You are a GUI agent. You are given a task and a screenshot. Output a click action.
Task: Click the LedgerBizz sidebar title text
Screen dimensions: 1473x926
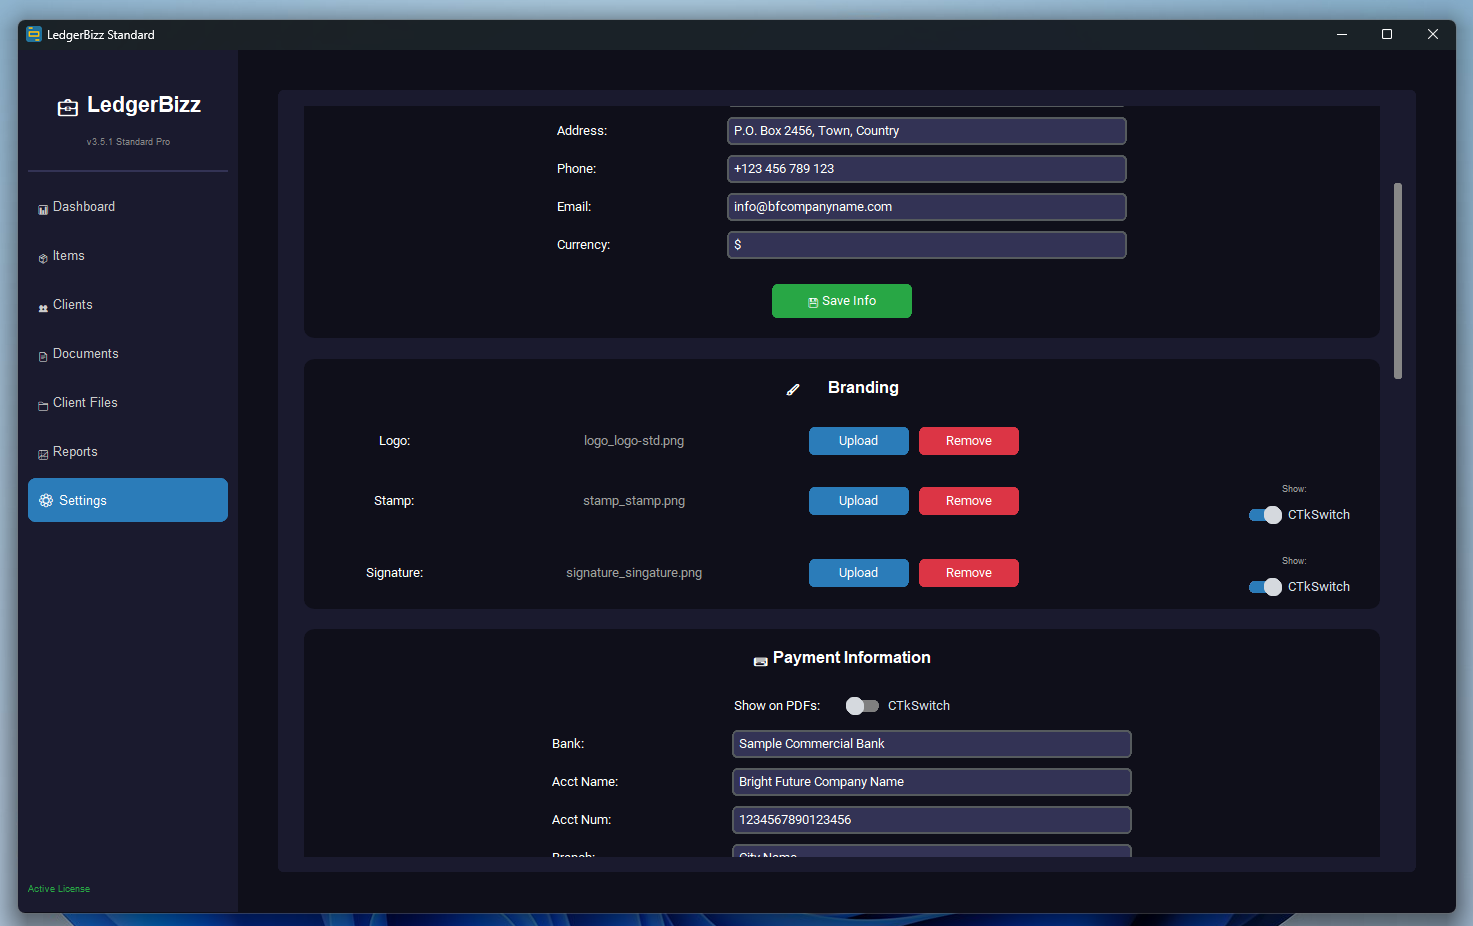point(144,105)
